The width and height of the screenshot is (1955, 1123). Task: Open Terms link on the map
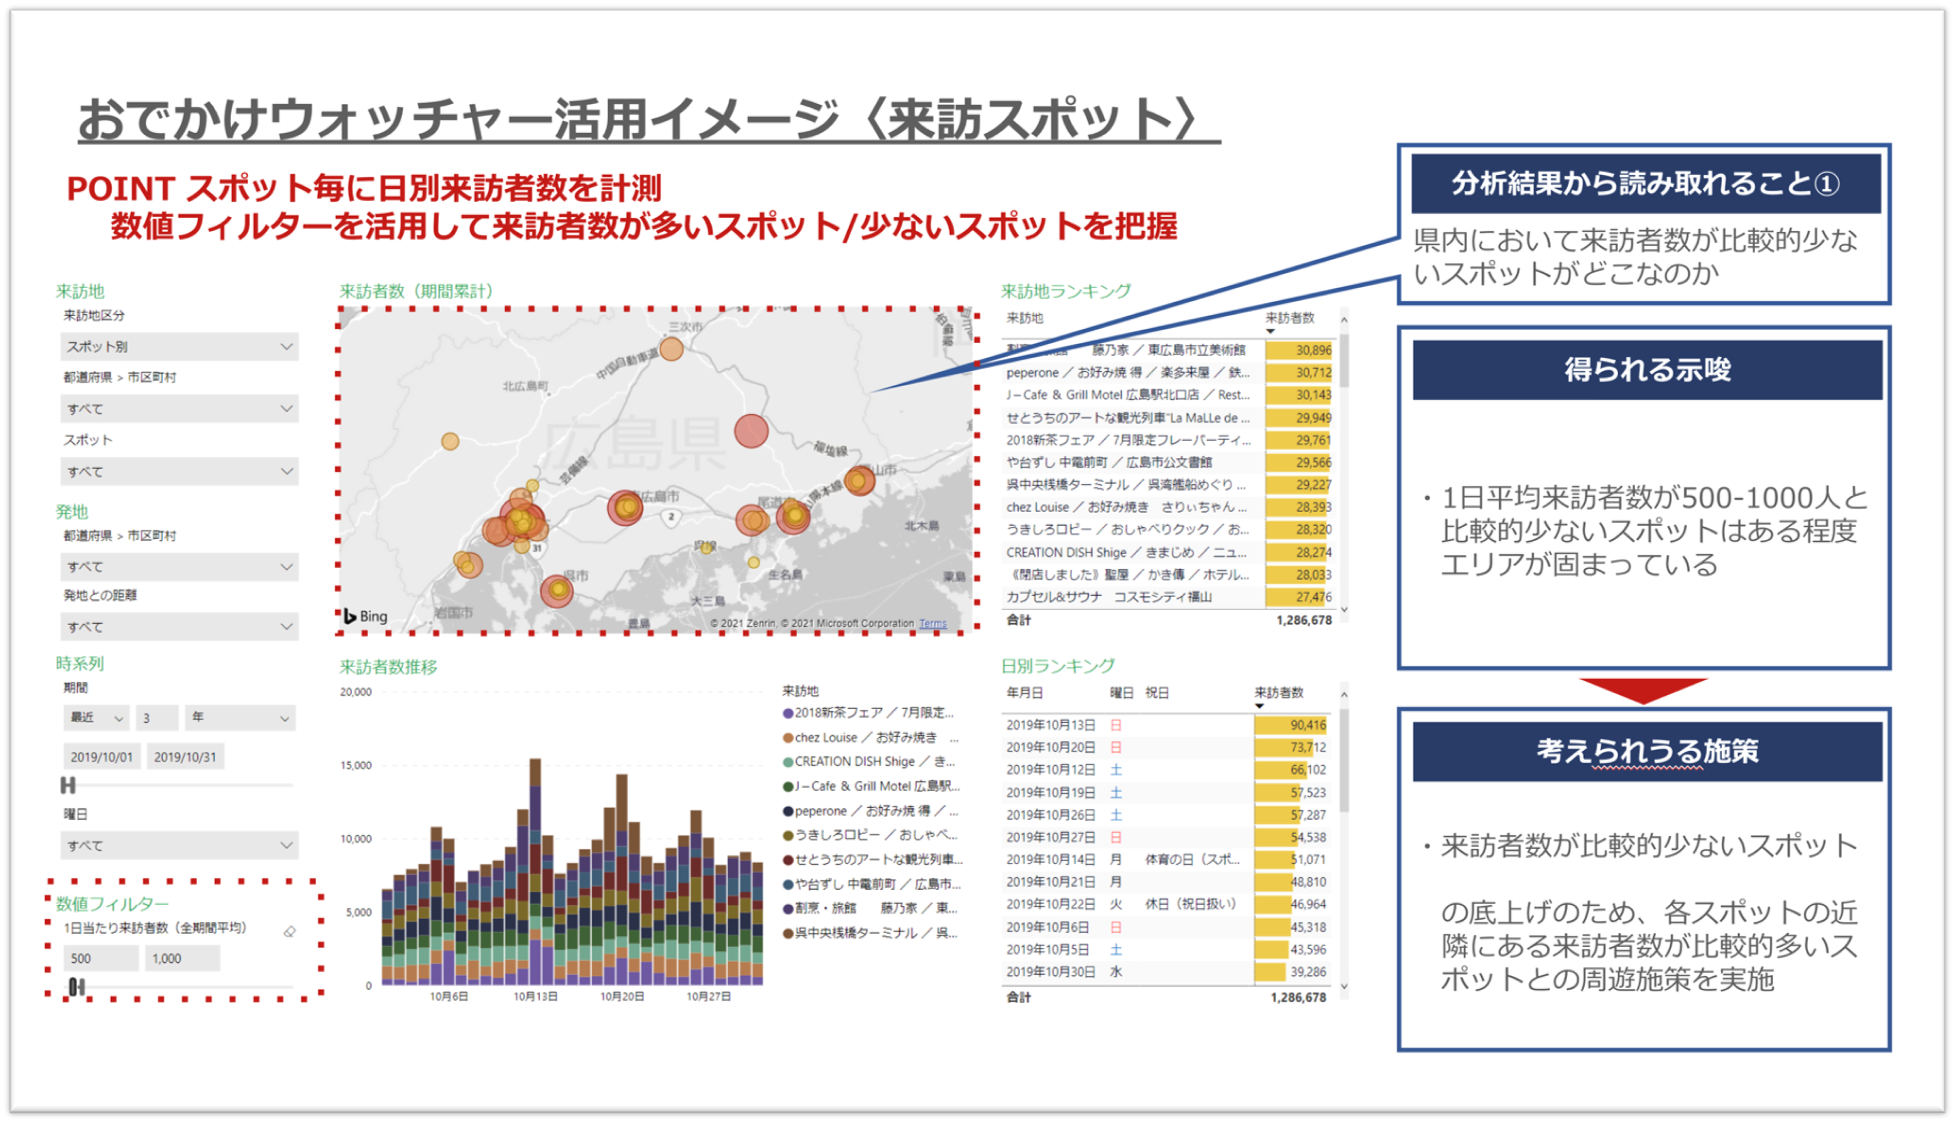932,623
